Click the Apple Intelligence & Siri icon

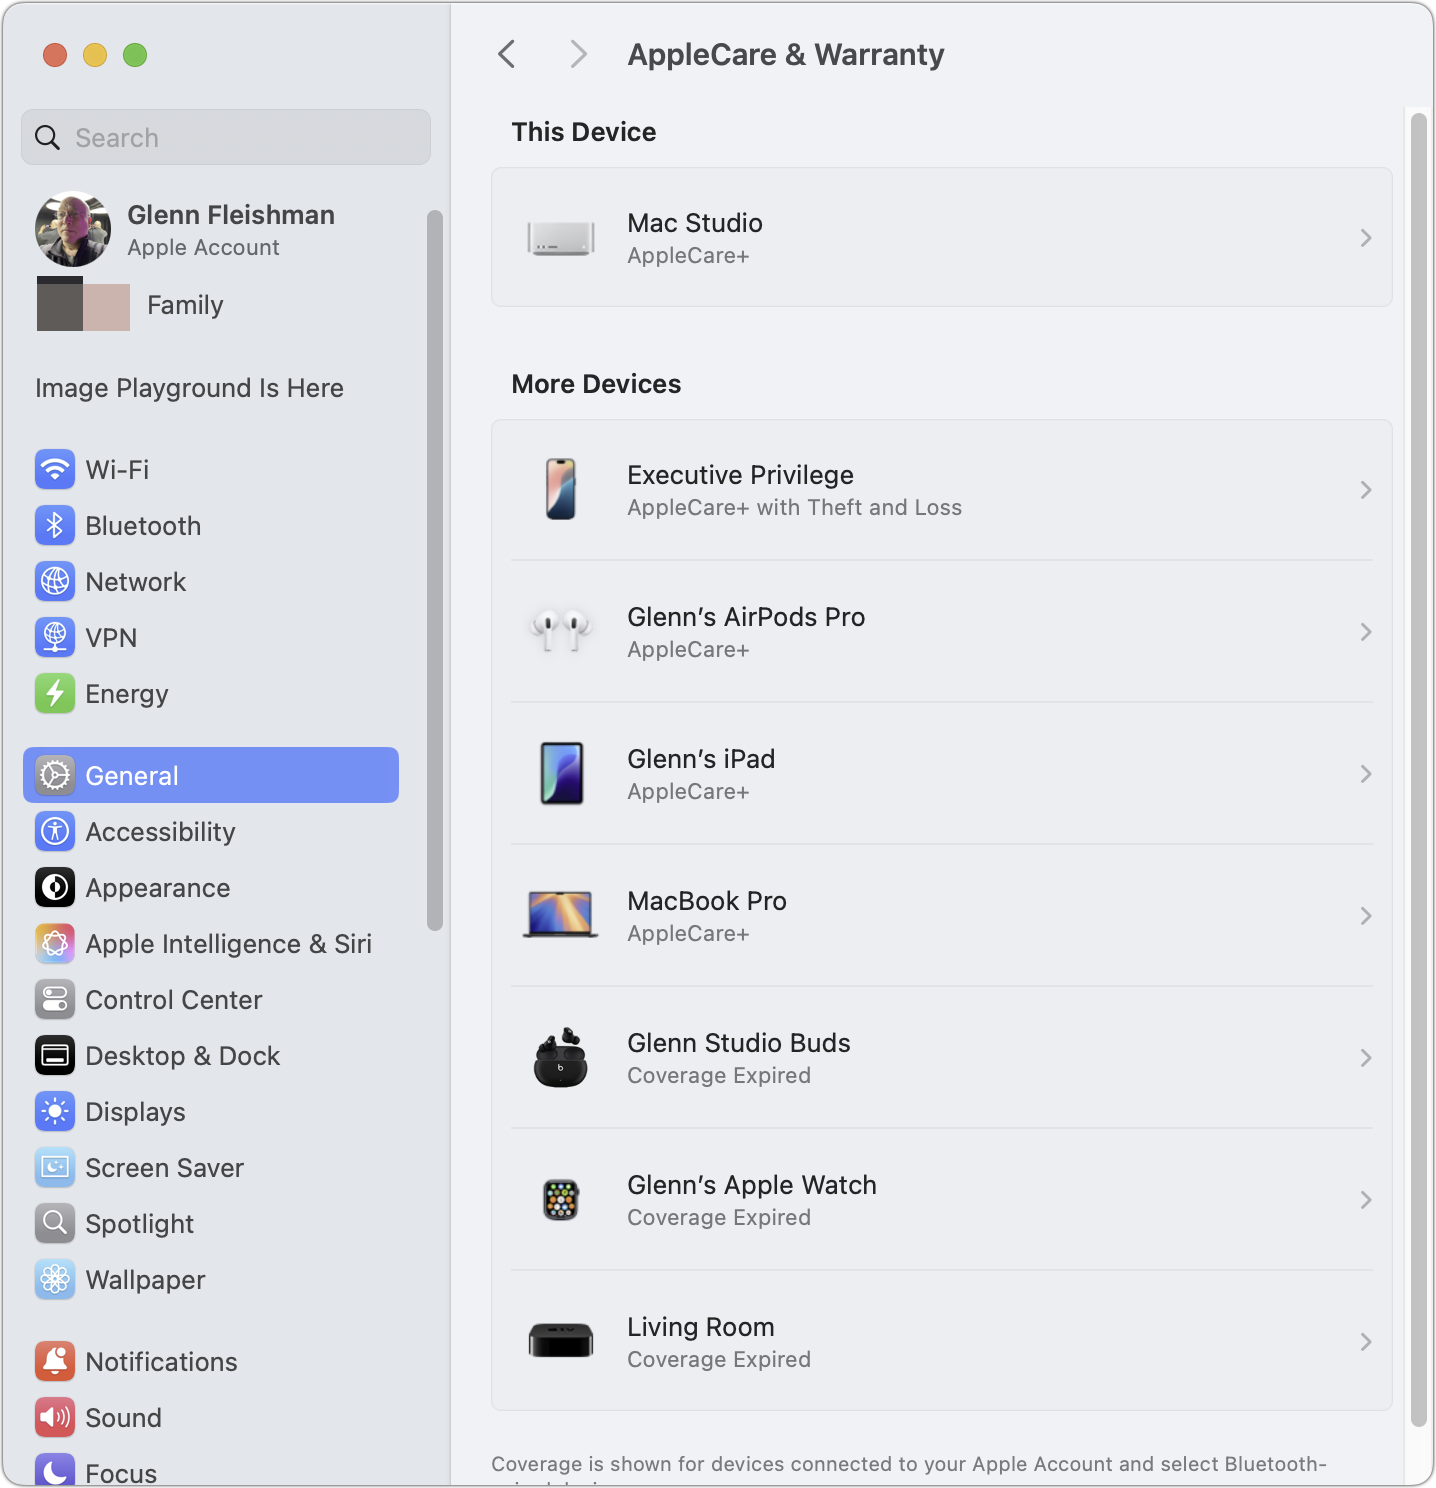(55, 943)
